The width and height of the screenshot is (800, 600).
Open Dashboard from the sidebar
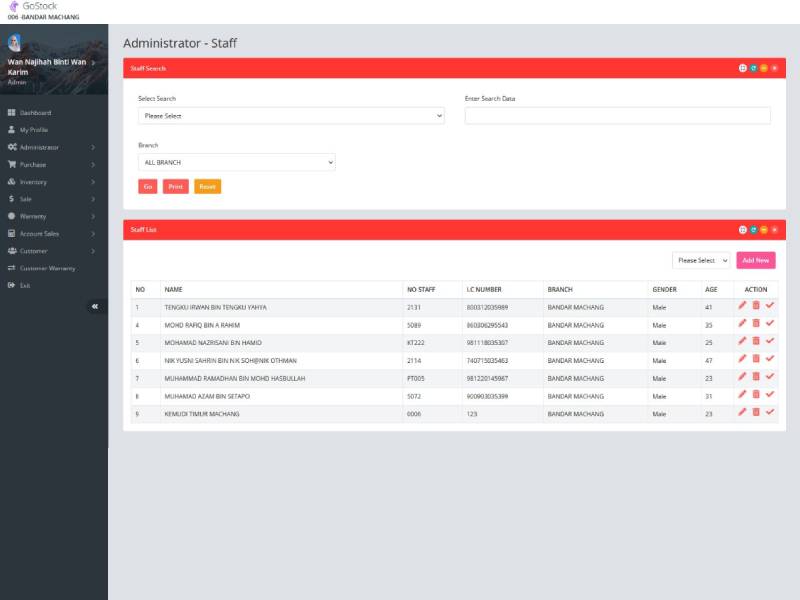[x=35, y=113]
